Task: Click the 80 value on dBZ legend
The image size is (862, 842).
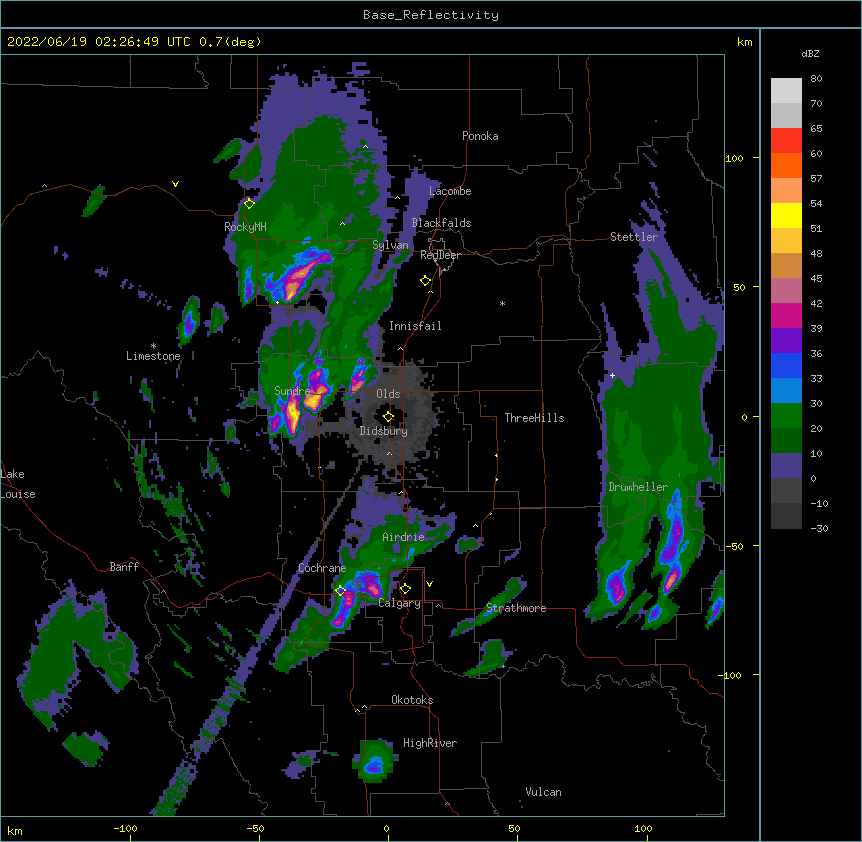Action: [x=816, y=79]
